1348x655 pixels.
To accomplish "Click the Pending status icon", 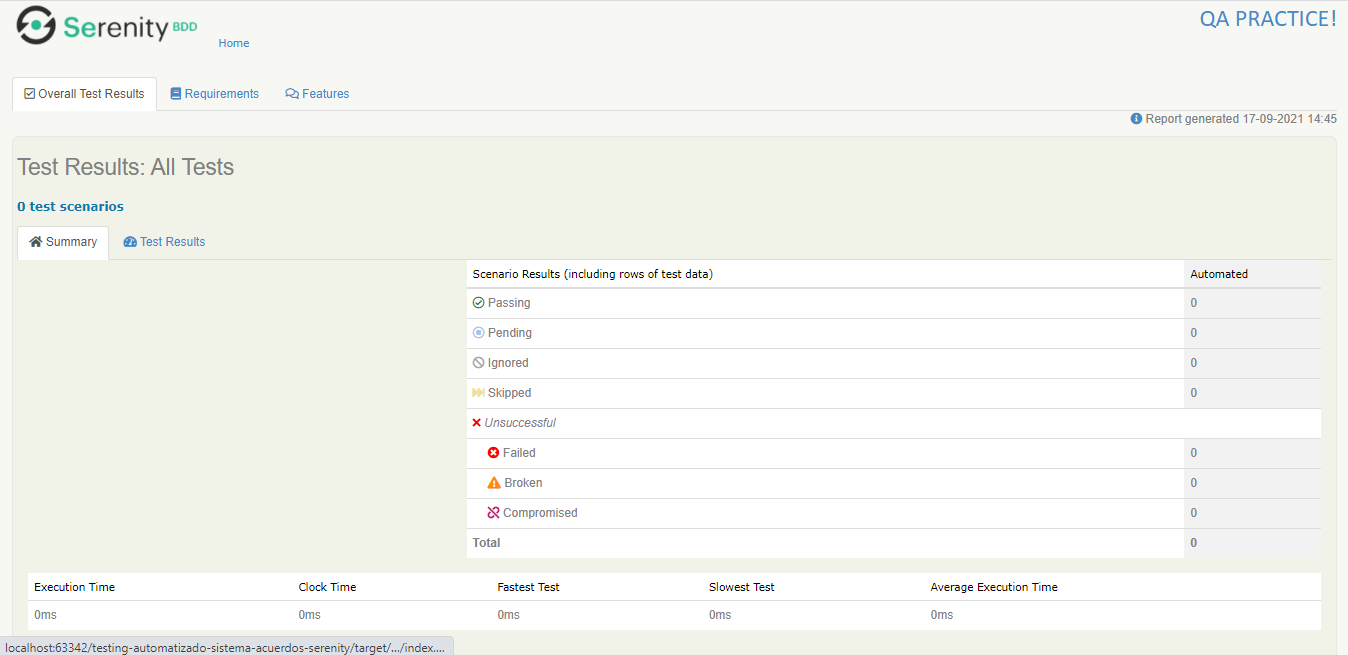I will pos(478,332).
